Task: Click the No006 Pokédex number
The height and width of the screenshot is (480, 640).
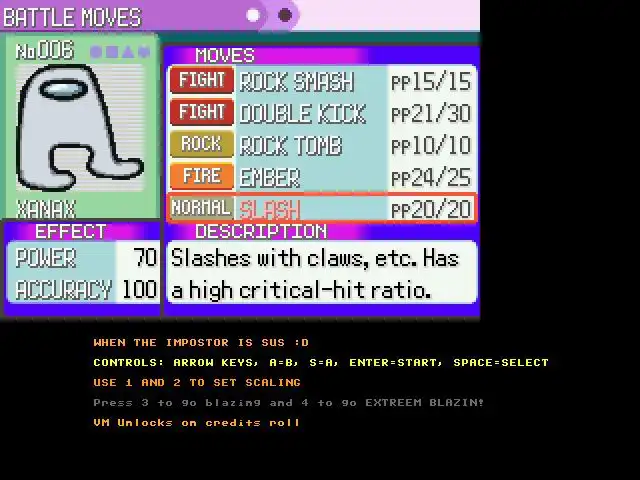Action: point(45,51)
